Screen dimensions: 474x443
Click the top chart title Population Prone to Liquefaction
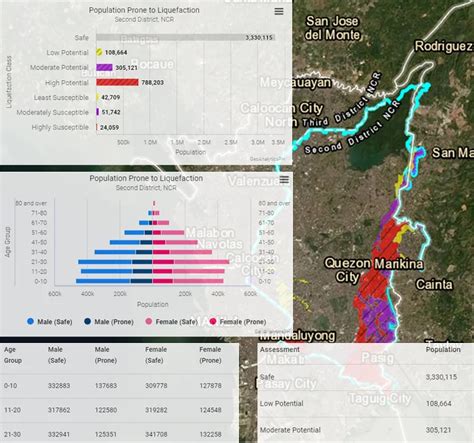point(144,10)
